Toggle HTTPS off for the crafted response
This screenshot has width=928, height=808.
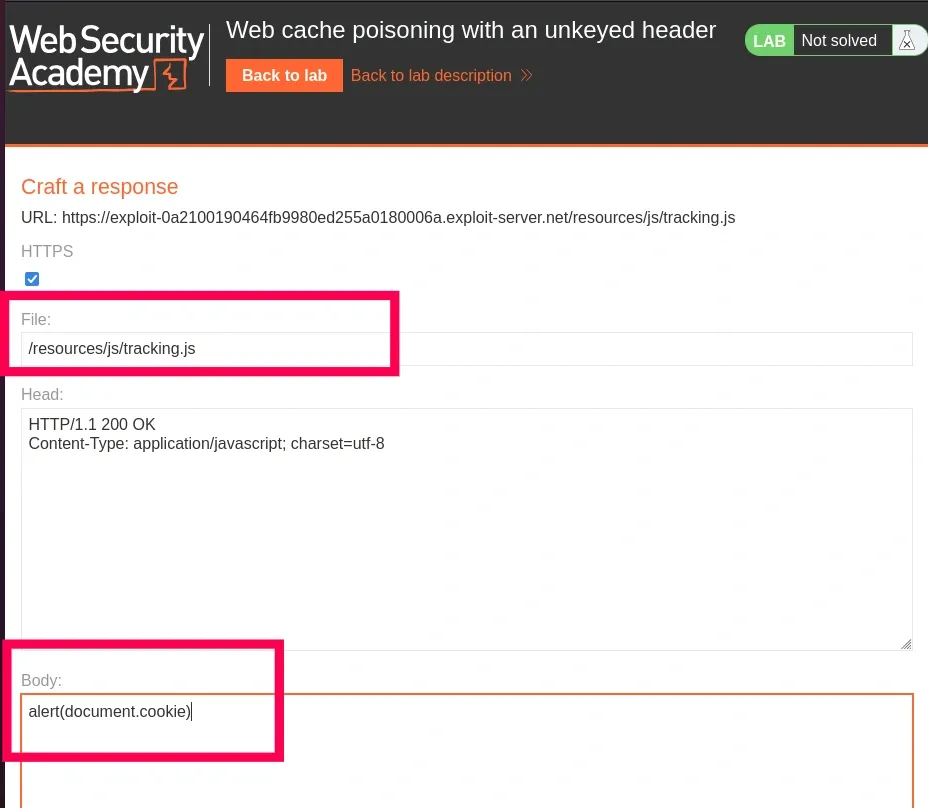[32, 279]
